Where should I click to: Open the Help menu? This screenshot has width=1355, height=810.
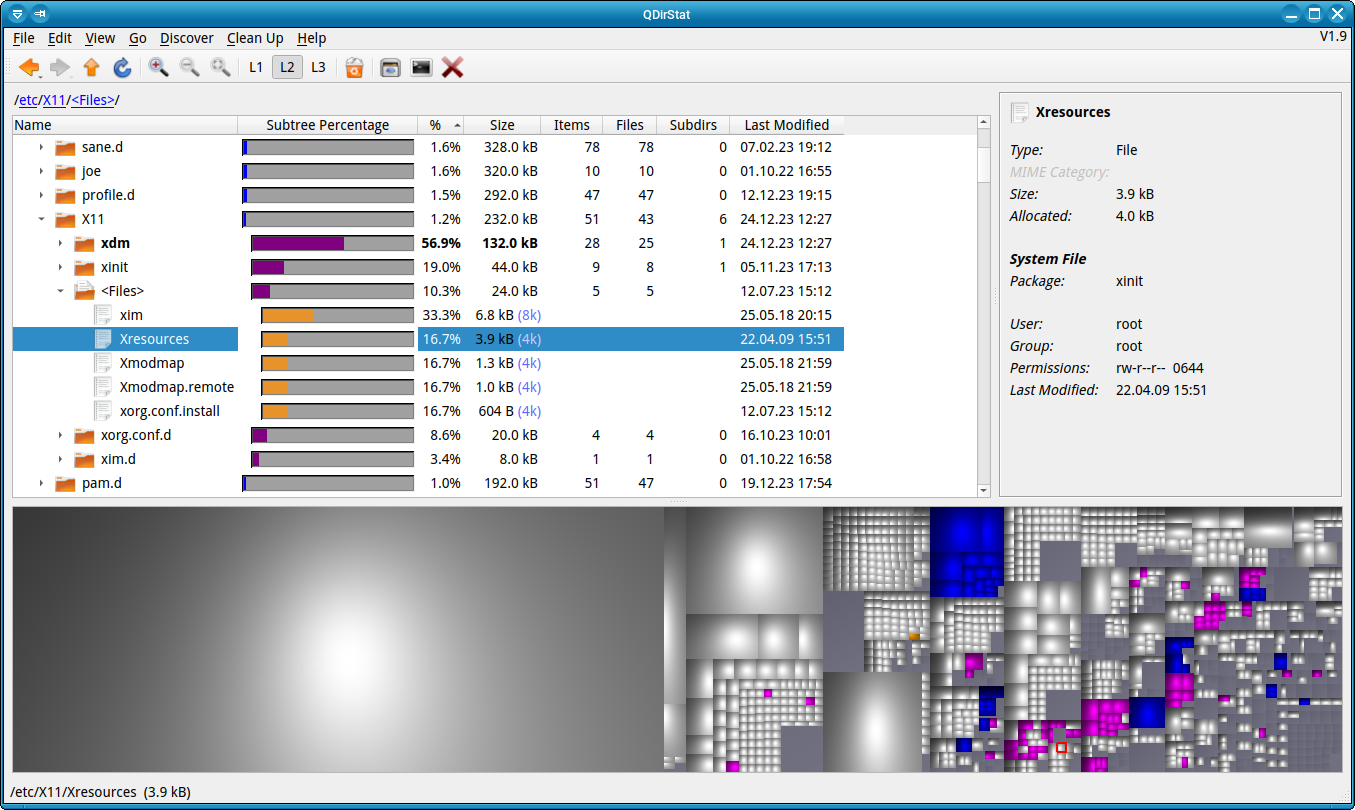312,38
